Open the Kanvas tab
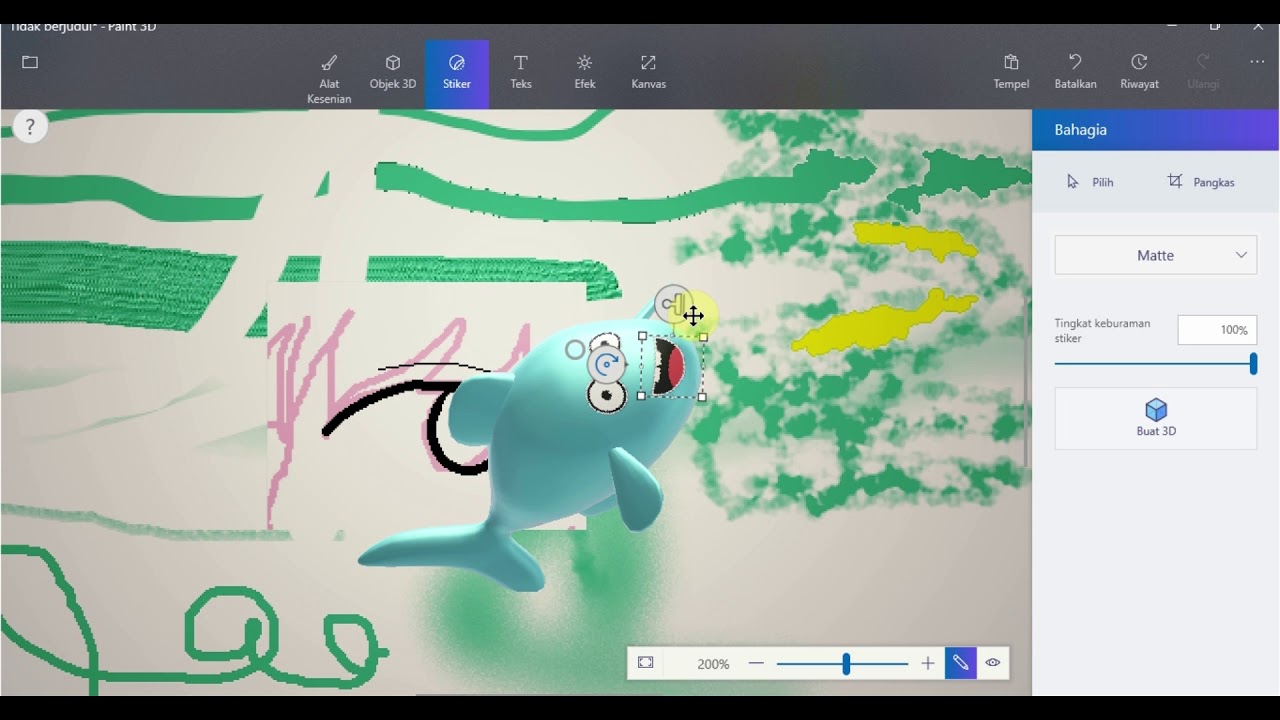The height and width of the screenshot is (720, 1280). click(649, 75)
